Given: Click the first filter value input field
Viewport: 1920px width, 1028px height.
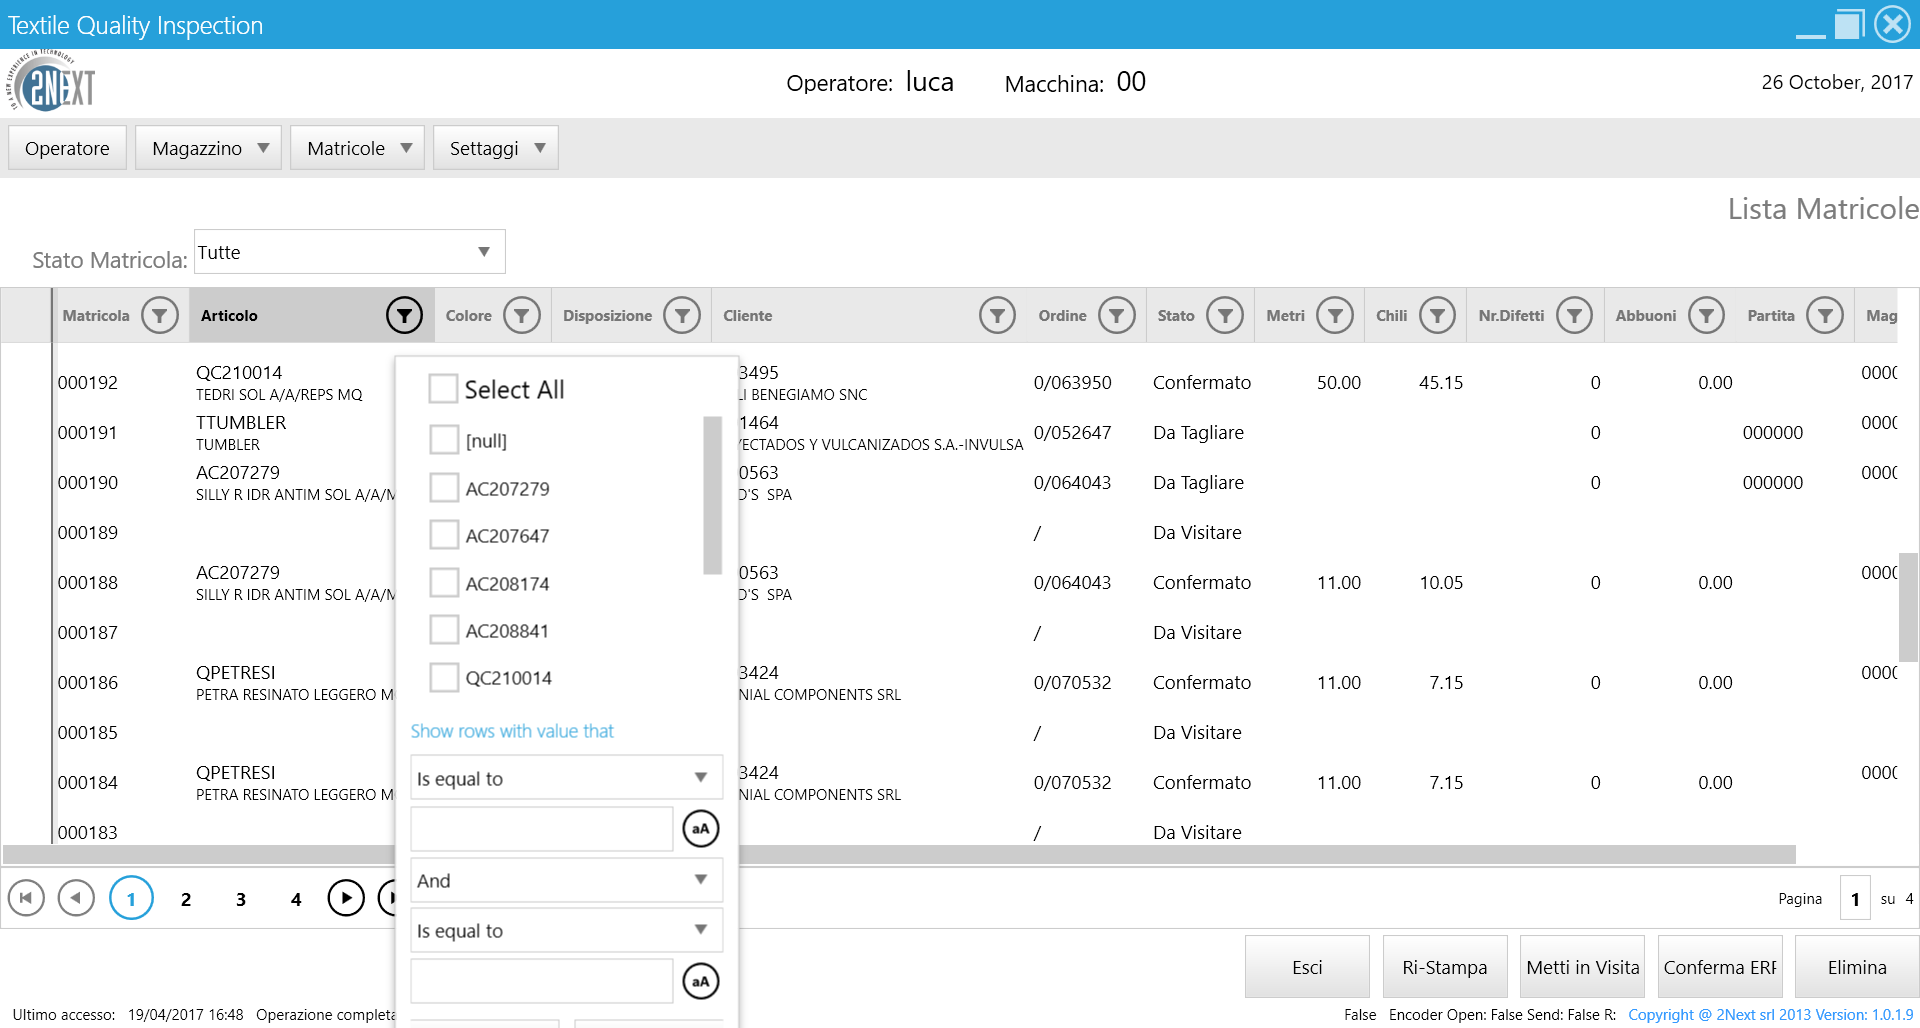Looking at the screenshot, I should 541,829.
